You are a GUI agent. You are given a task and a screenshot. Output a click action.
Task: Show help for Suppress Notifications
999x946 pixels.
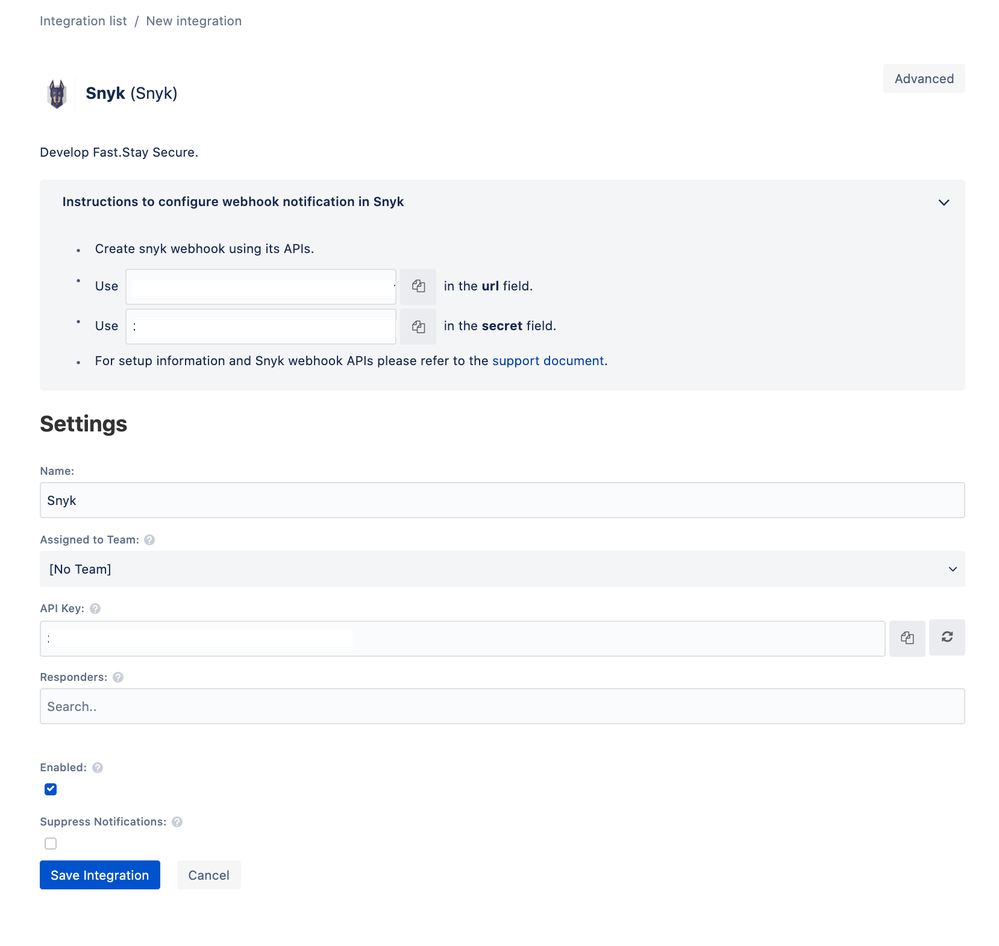[177, 822]
